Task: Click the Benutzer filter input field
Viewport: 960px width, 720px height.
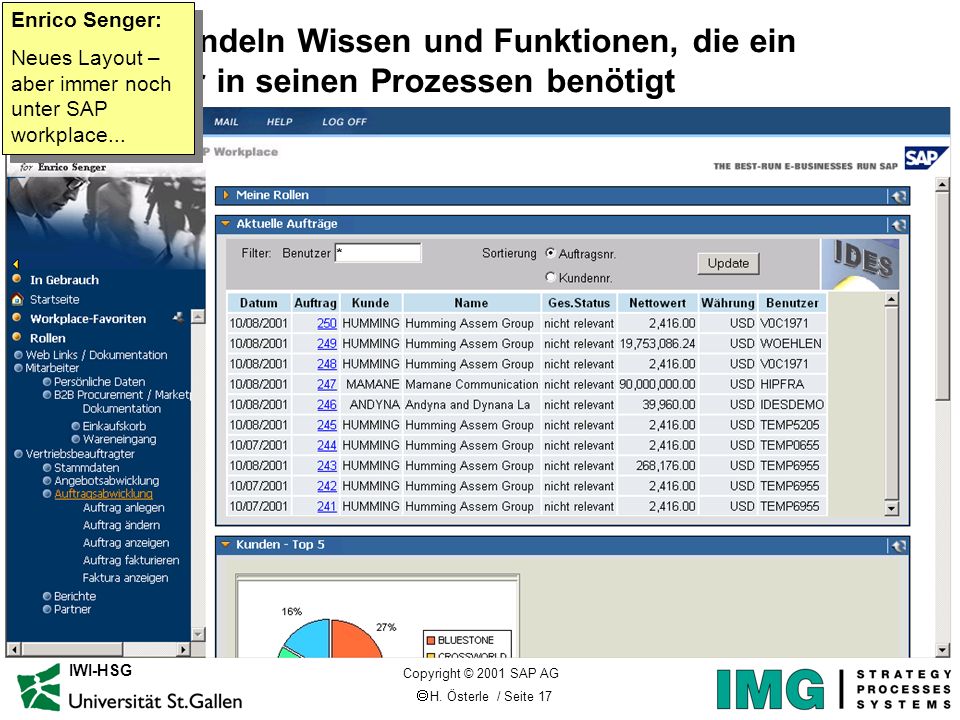Action: pyautogui.click(x=378, y=253)
